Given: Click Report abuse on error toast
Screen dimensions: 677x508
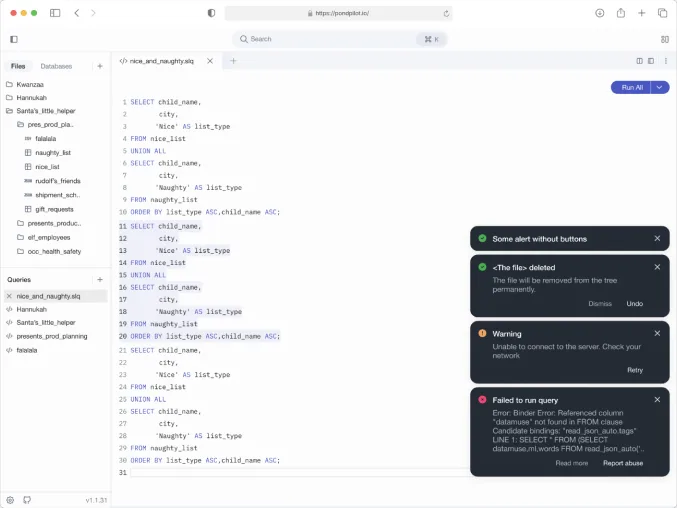Looking at the screenshot, I should [x=623, y=463].
